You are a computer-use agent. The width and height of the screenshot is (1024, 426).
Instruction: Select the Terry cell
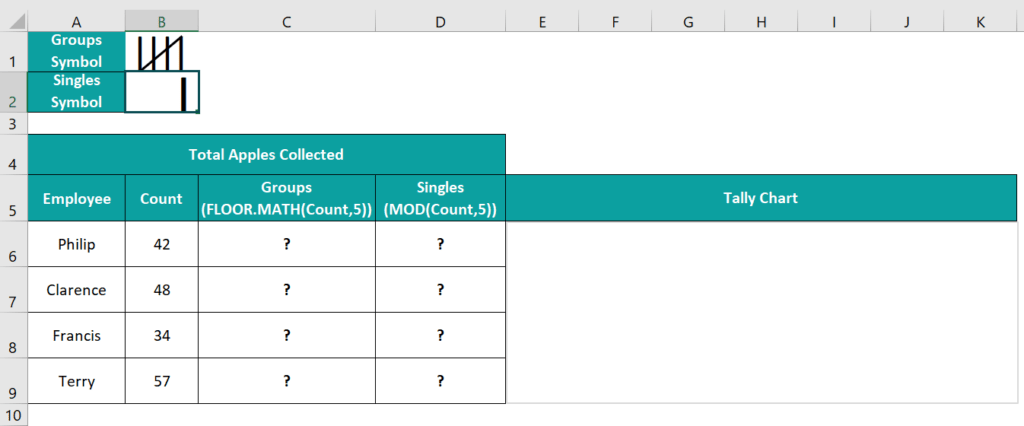coord(76,381)
